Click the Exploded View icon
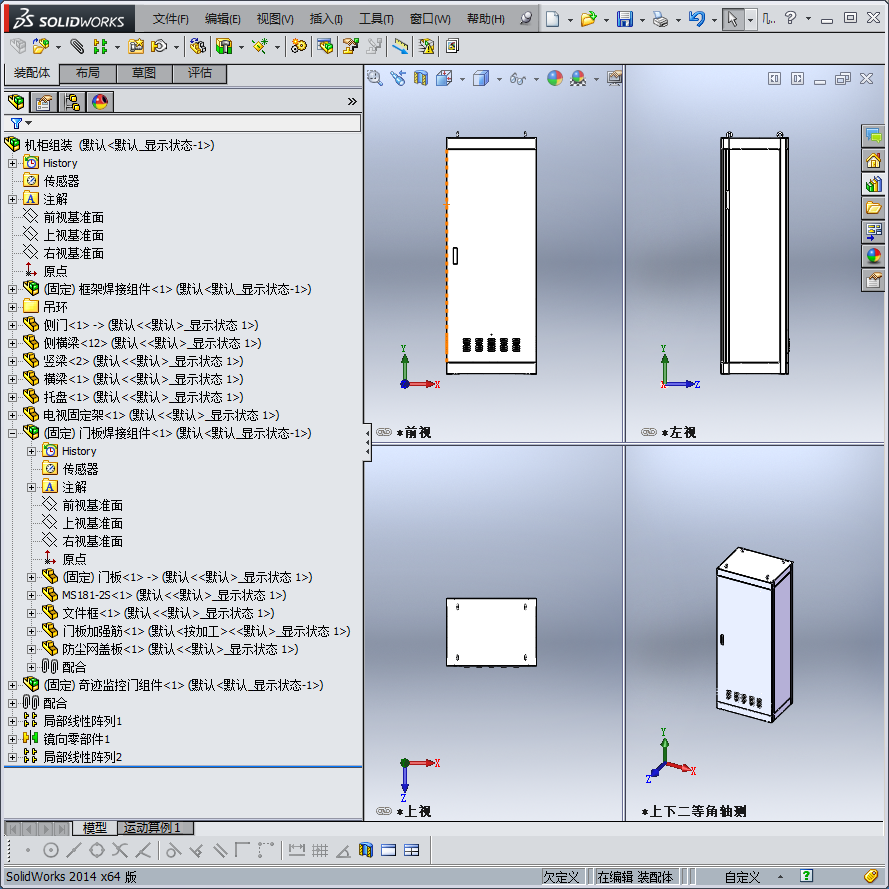 click(351, 46)
